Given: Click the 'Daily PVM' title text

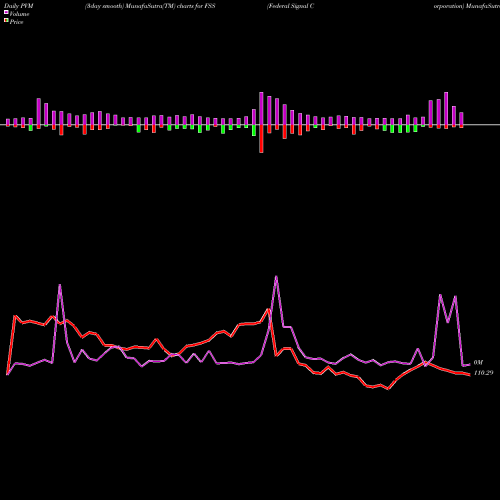Looking at the screenshot, I should coord(19,6).
